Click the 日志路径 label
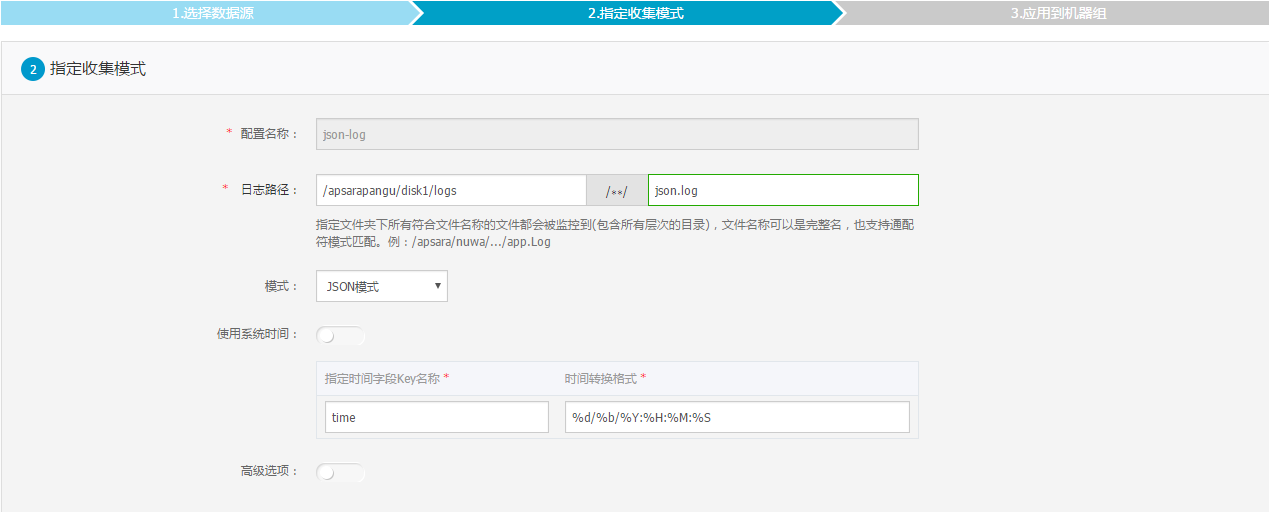1269x512 pixels. [x=269, y=189]
